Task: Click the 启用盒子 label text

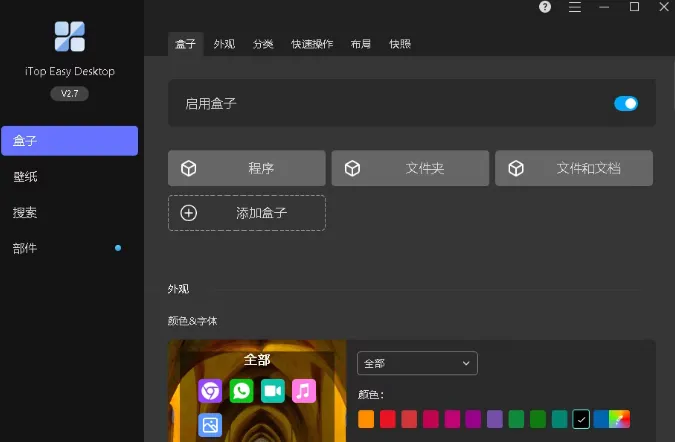Action: (x=211, y=104)
